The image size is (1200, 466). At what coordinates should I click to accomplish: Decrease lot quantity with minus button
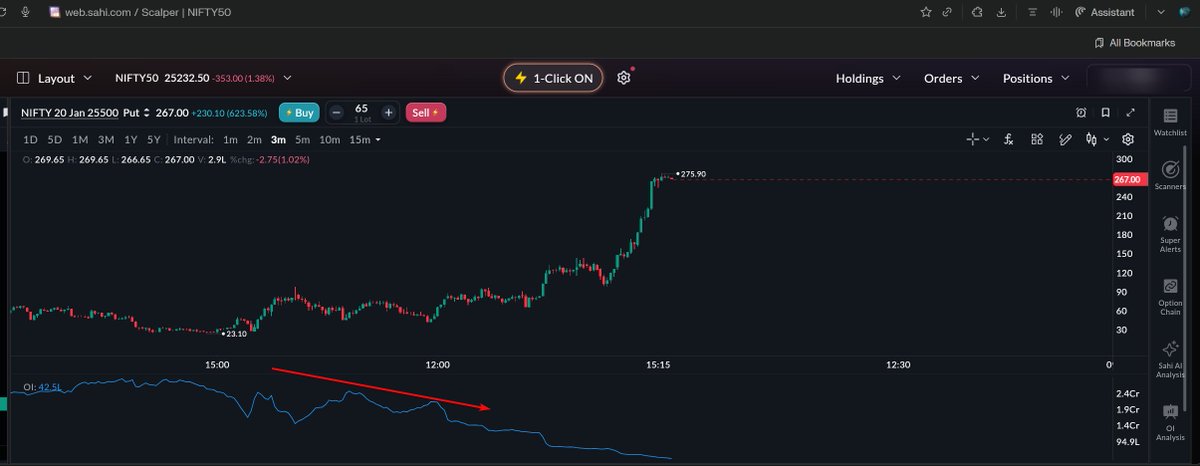click(336, 113)
